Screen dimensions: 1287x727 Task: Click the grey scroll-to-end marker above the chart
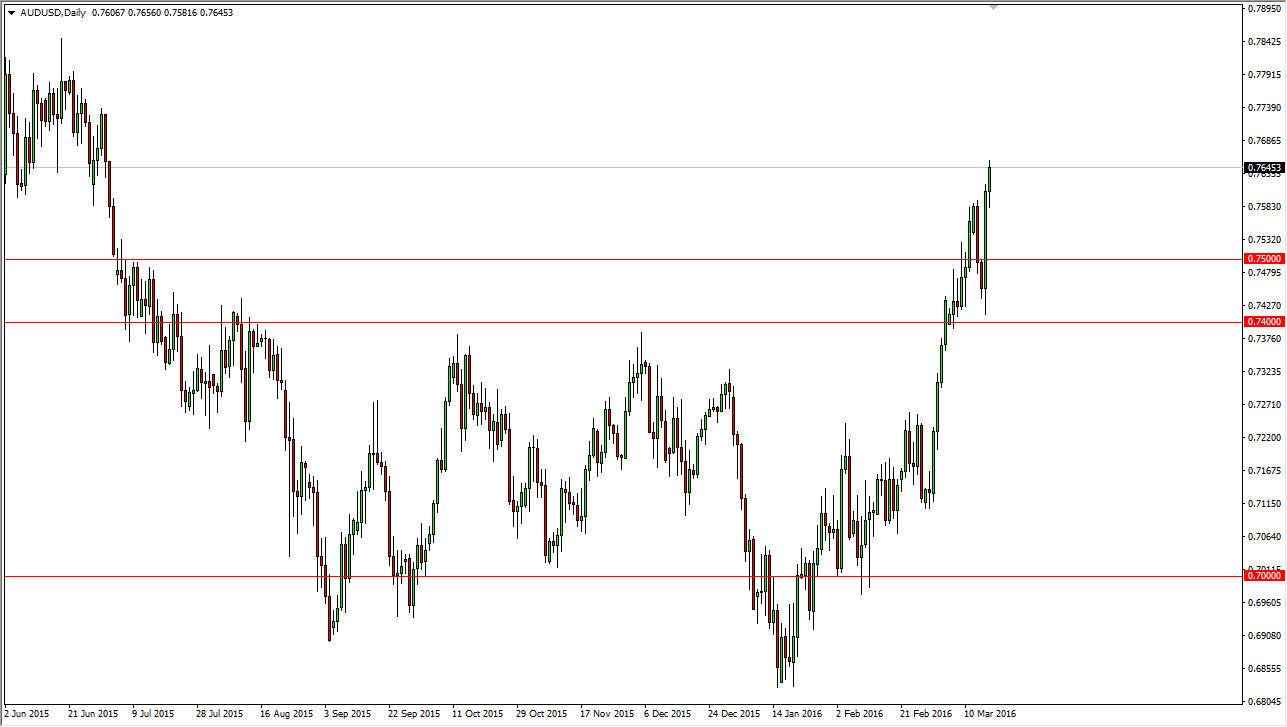coord(993,7)
